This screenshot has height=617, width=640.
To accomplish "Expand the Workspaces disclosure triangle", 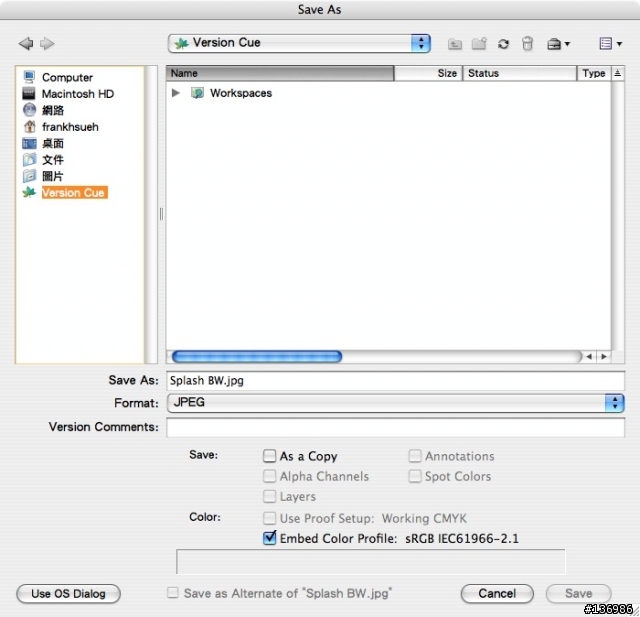I will (176, 93).
